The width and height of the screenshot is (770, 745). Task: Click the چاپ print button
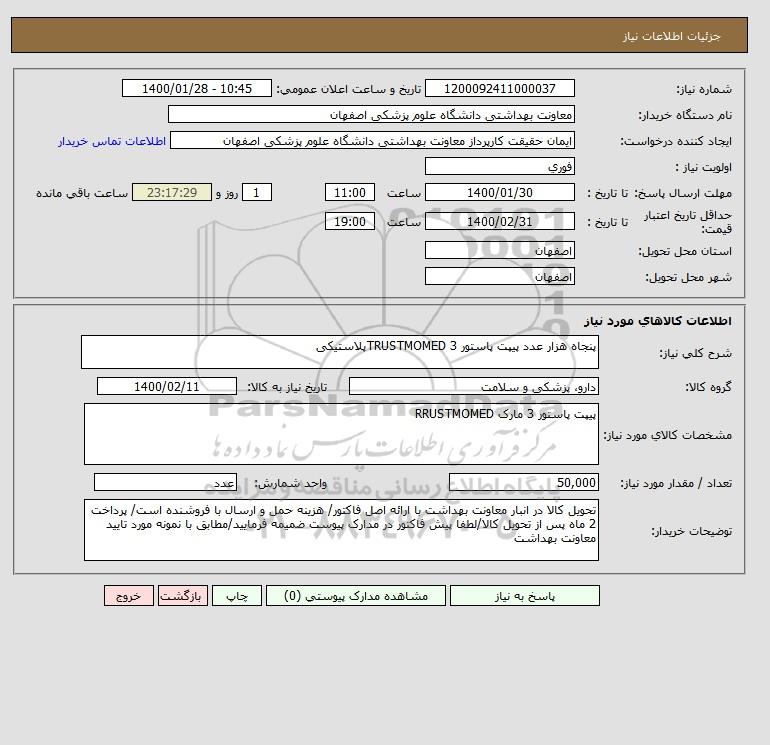point(237,595)
